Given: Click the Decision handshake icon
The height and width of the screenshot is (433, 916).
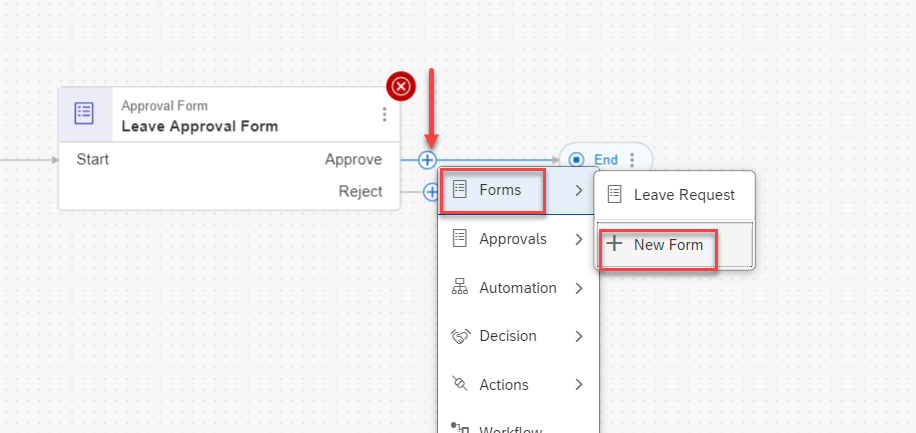Looking at the screenshot, I should click(x=460, y=336).
